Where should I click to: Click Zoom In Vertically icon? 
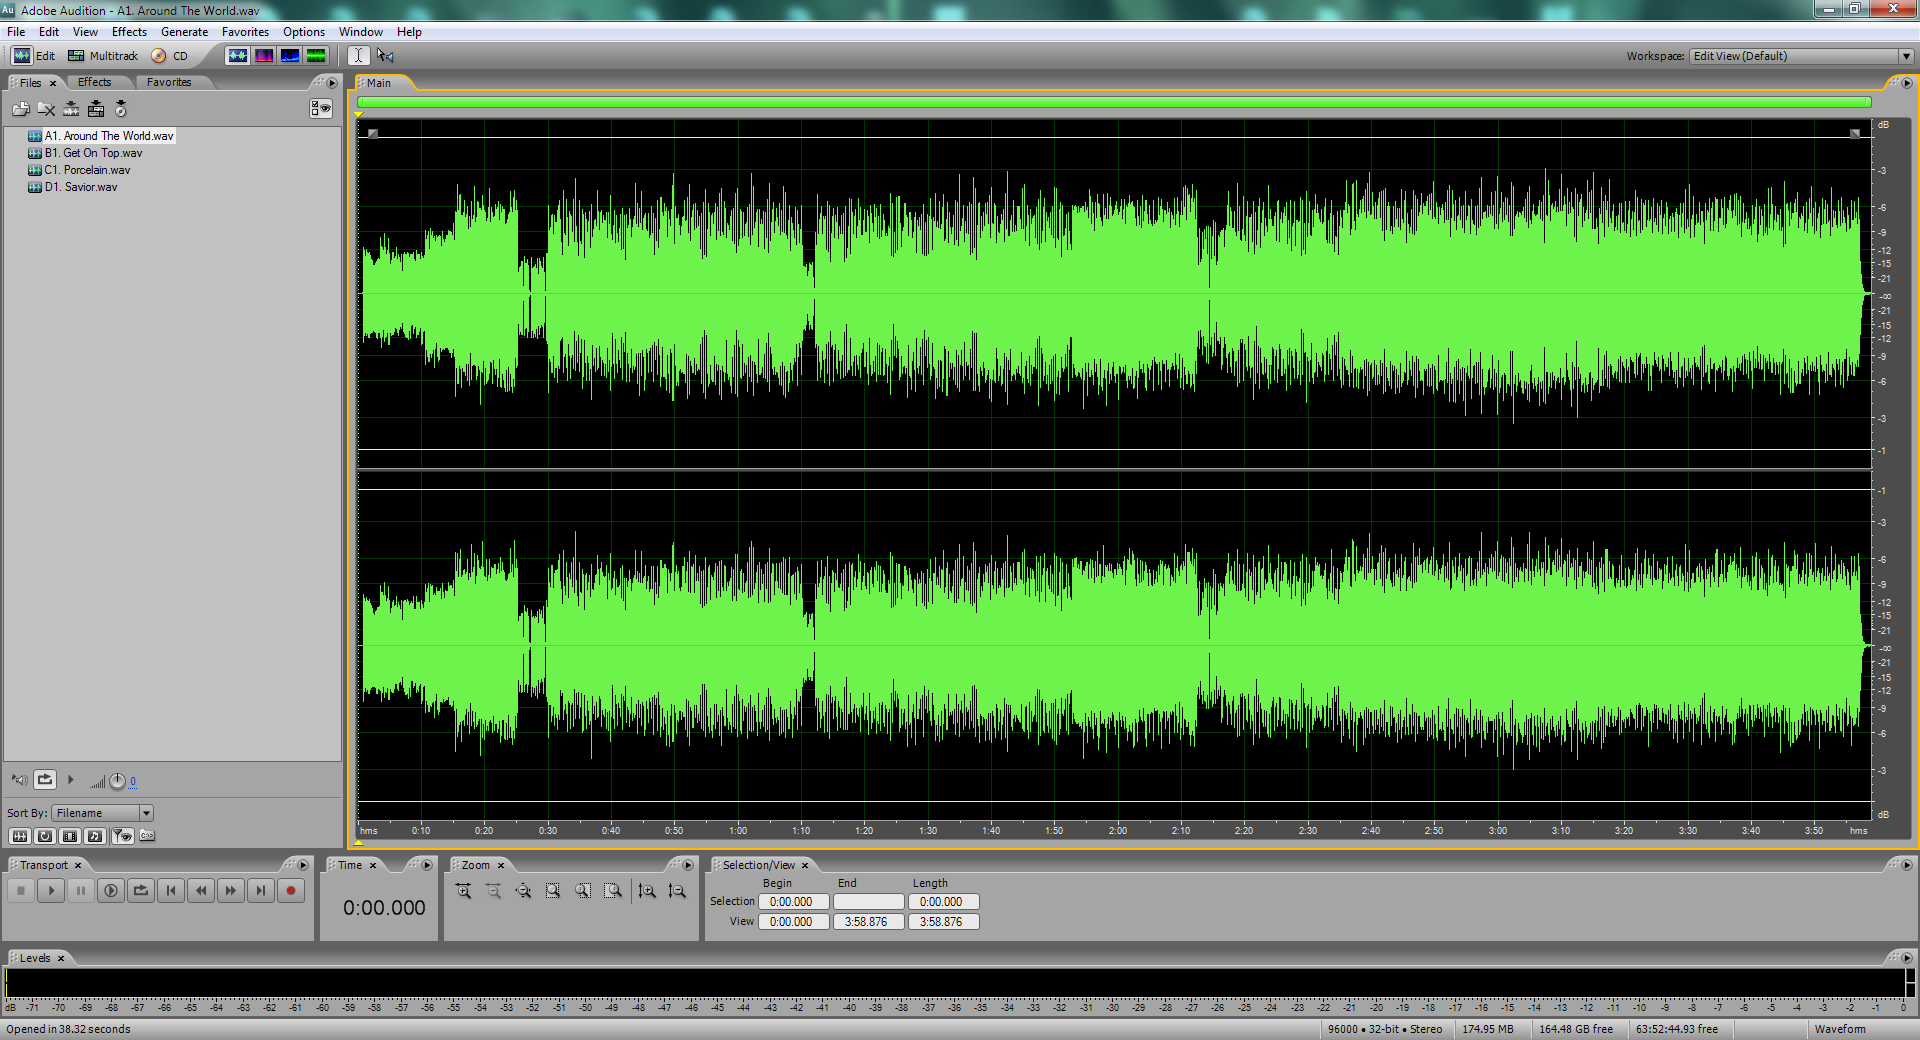(x=647, y=891)
